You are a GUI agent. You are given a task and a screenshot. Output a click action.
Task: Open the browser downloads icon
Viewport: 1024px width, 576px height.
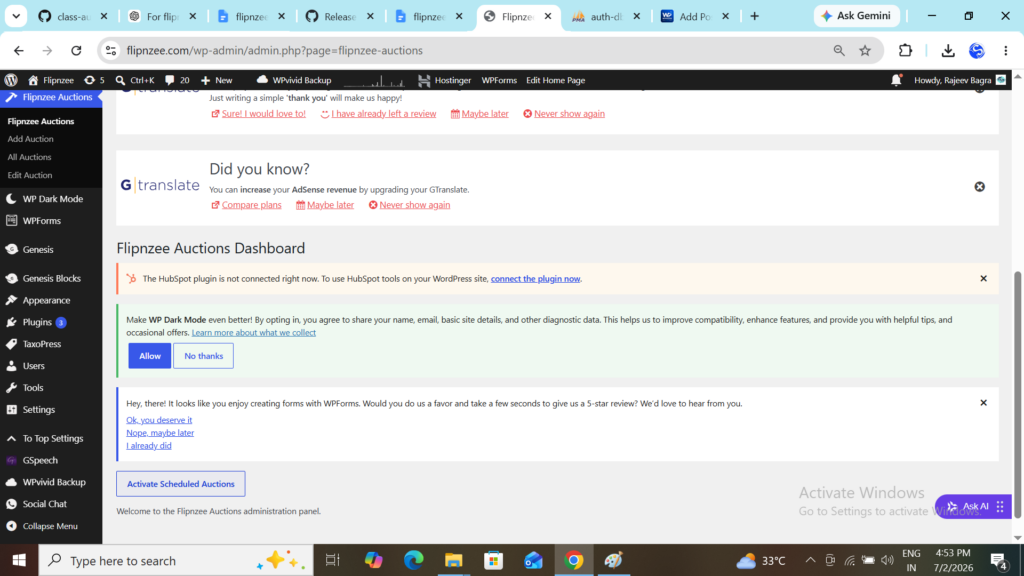[948, 50]
